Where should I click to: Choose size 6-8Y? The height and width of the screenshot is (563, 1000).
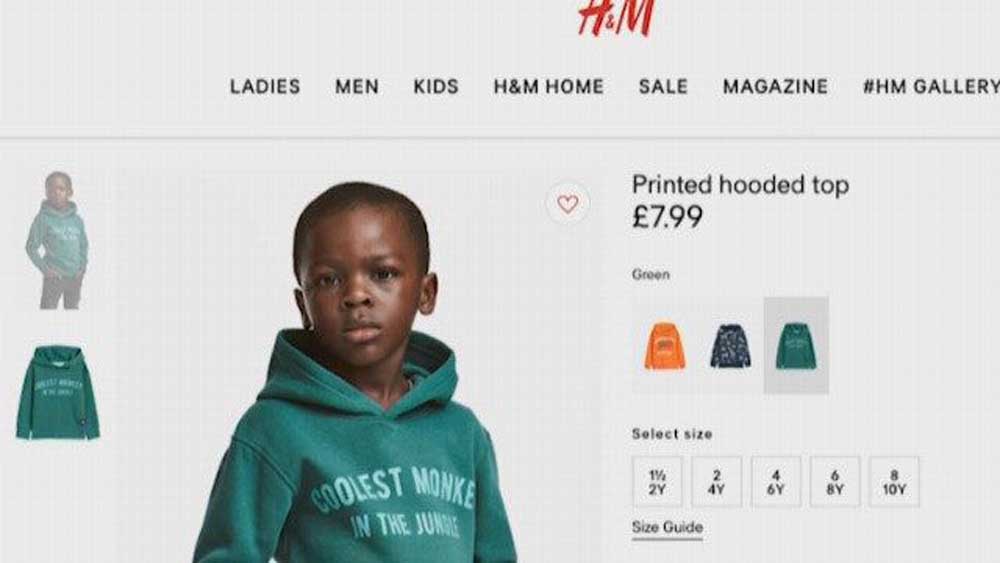(835, 482)
